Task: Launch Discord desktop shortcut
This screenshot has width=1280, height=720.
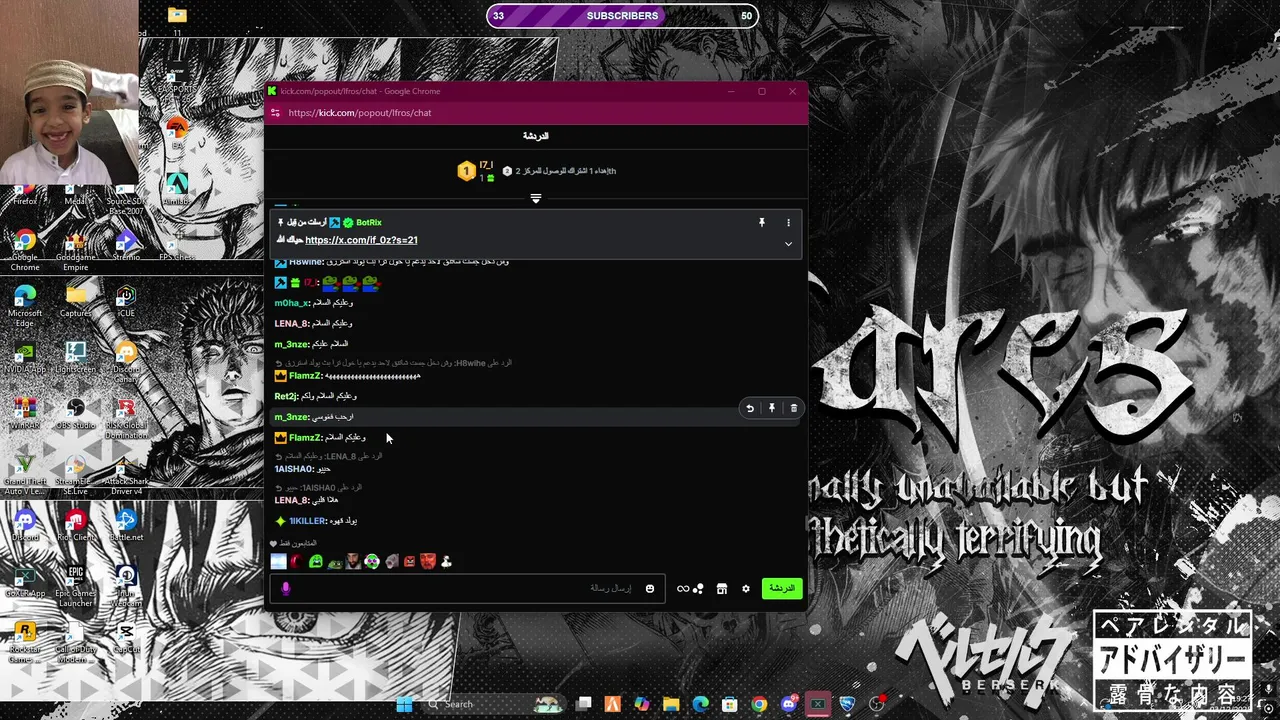Action: pos(25,525)
